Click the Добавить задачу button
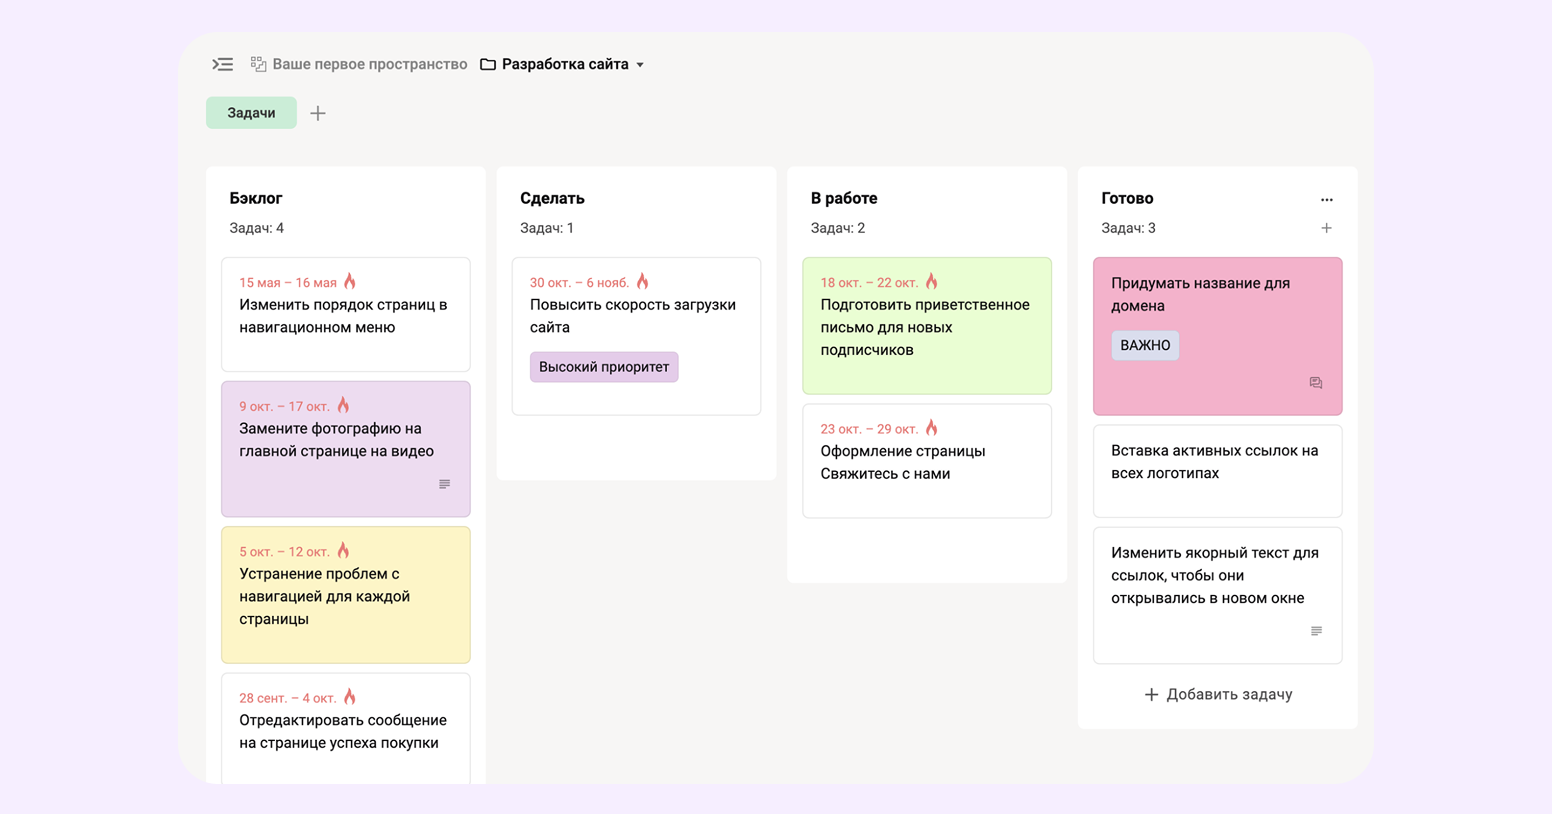Image resolution: width=1552 pixels, height=814 pixels. tap(1218, 694)
